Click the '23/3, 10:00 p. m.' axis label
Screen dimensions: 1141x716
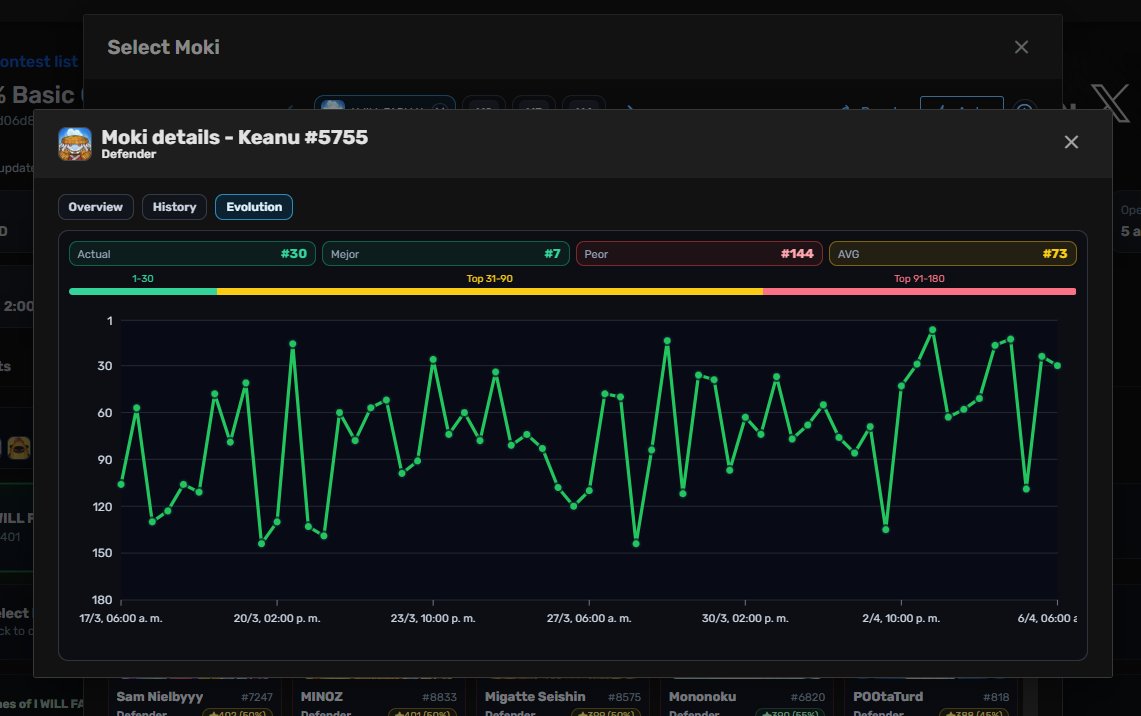(433, 618)
